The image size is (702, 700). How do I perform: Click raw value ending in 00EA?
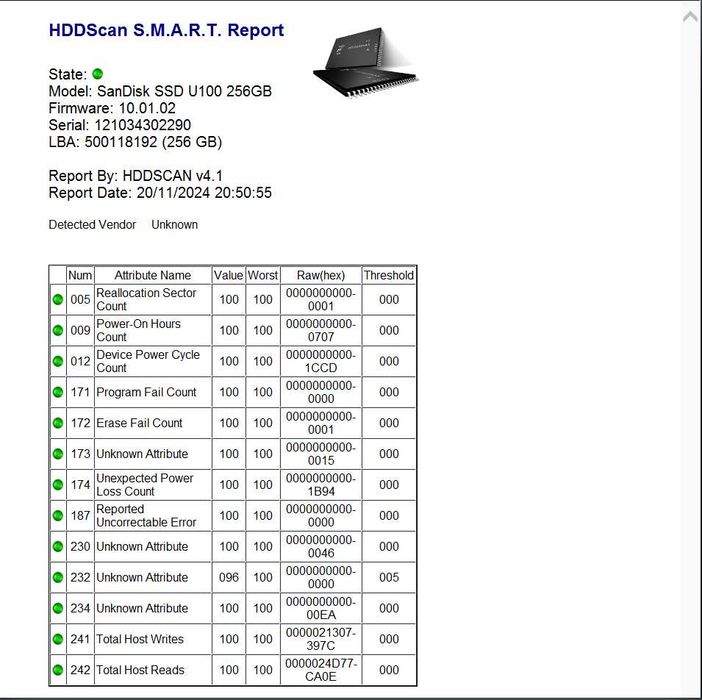321,608
